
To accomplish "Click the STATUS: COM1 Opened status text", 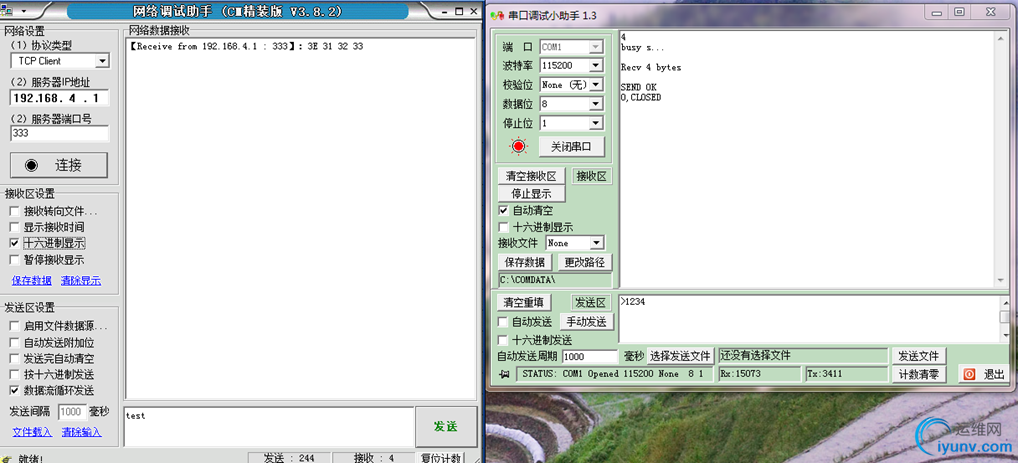I will (x=614, y=374).
